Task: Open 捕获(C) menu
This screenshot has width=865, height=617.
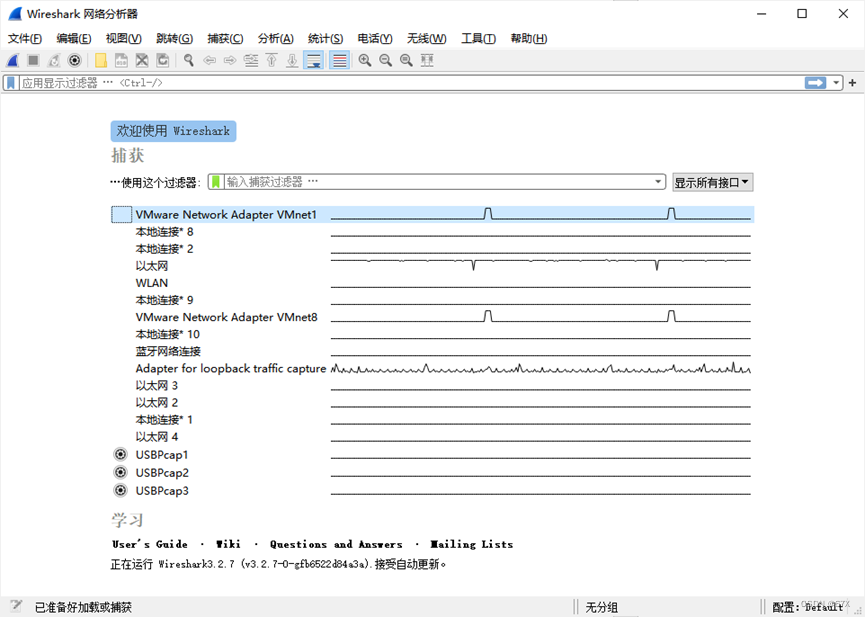Action: click(225, 38)
